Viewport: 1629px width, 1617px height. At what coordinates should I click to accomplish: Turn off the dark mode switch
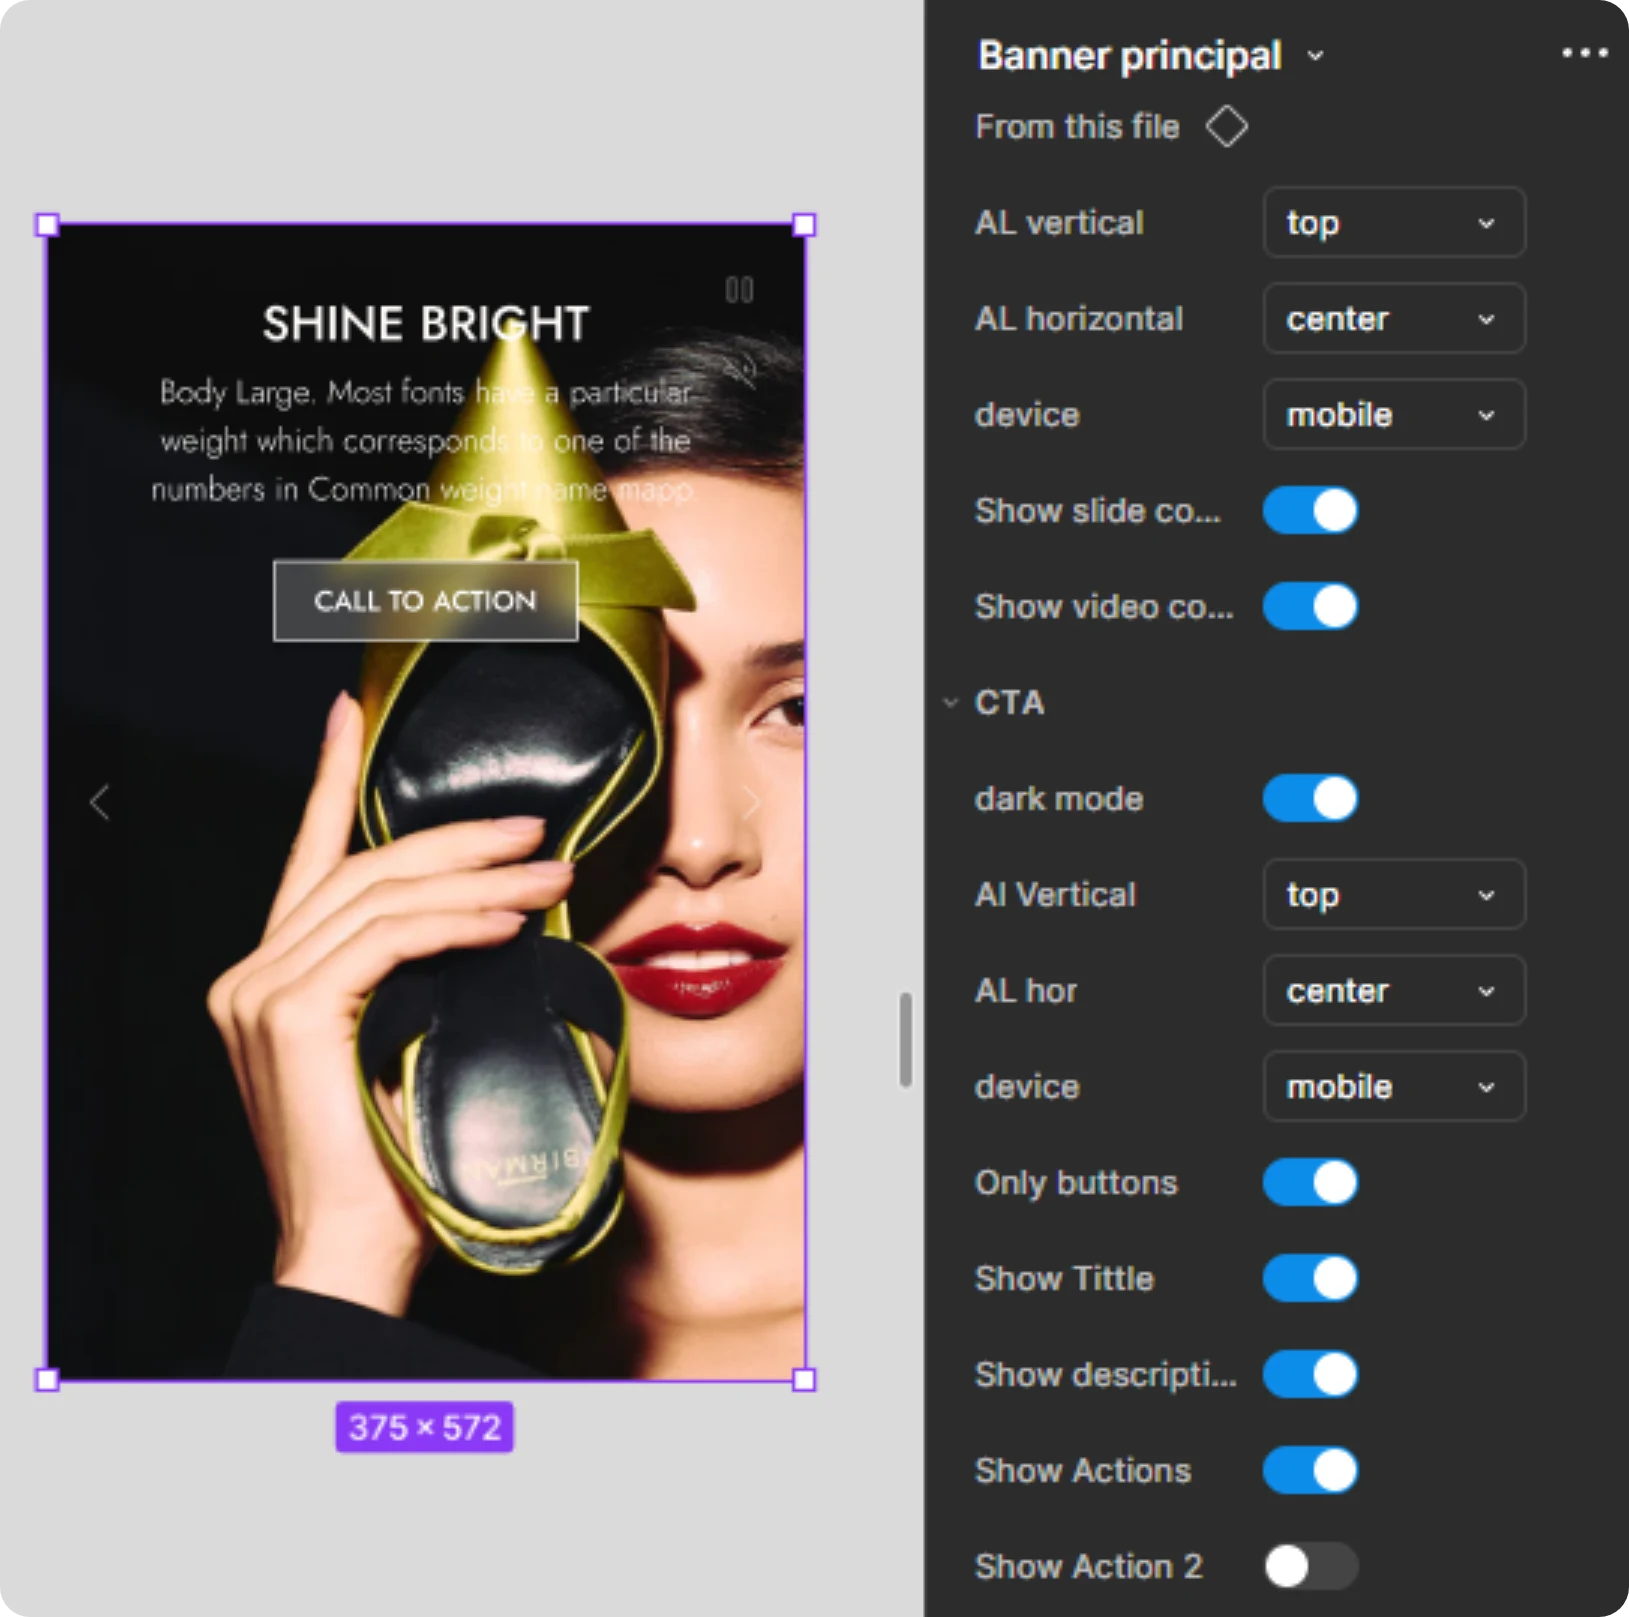click(1310, 799)
